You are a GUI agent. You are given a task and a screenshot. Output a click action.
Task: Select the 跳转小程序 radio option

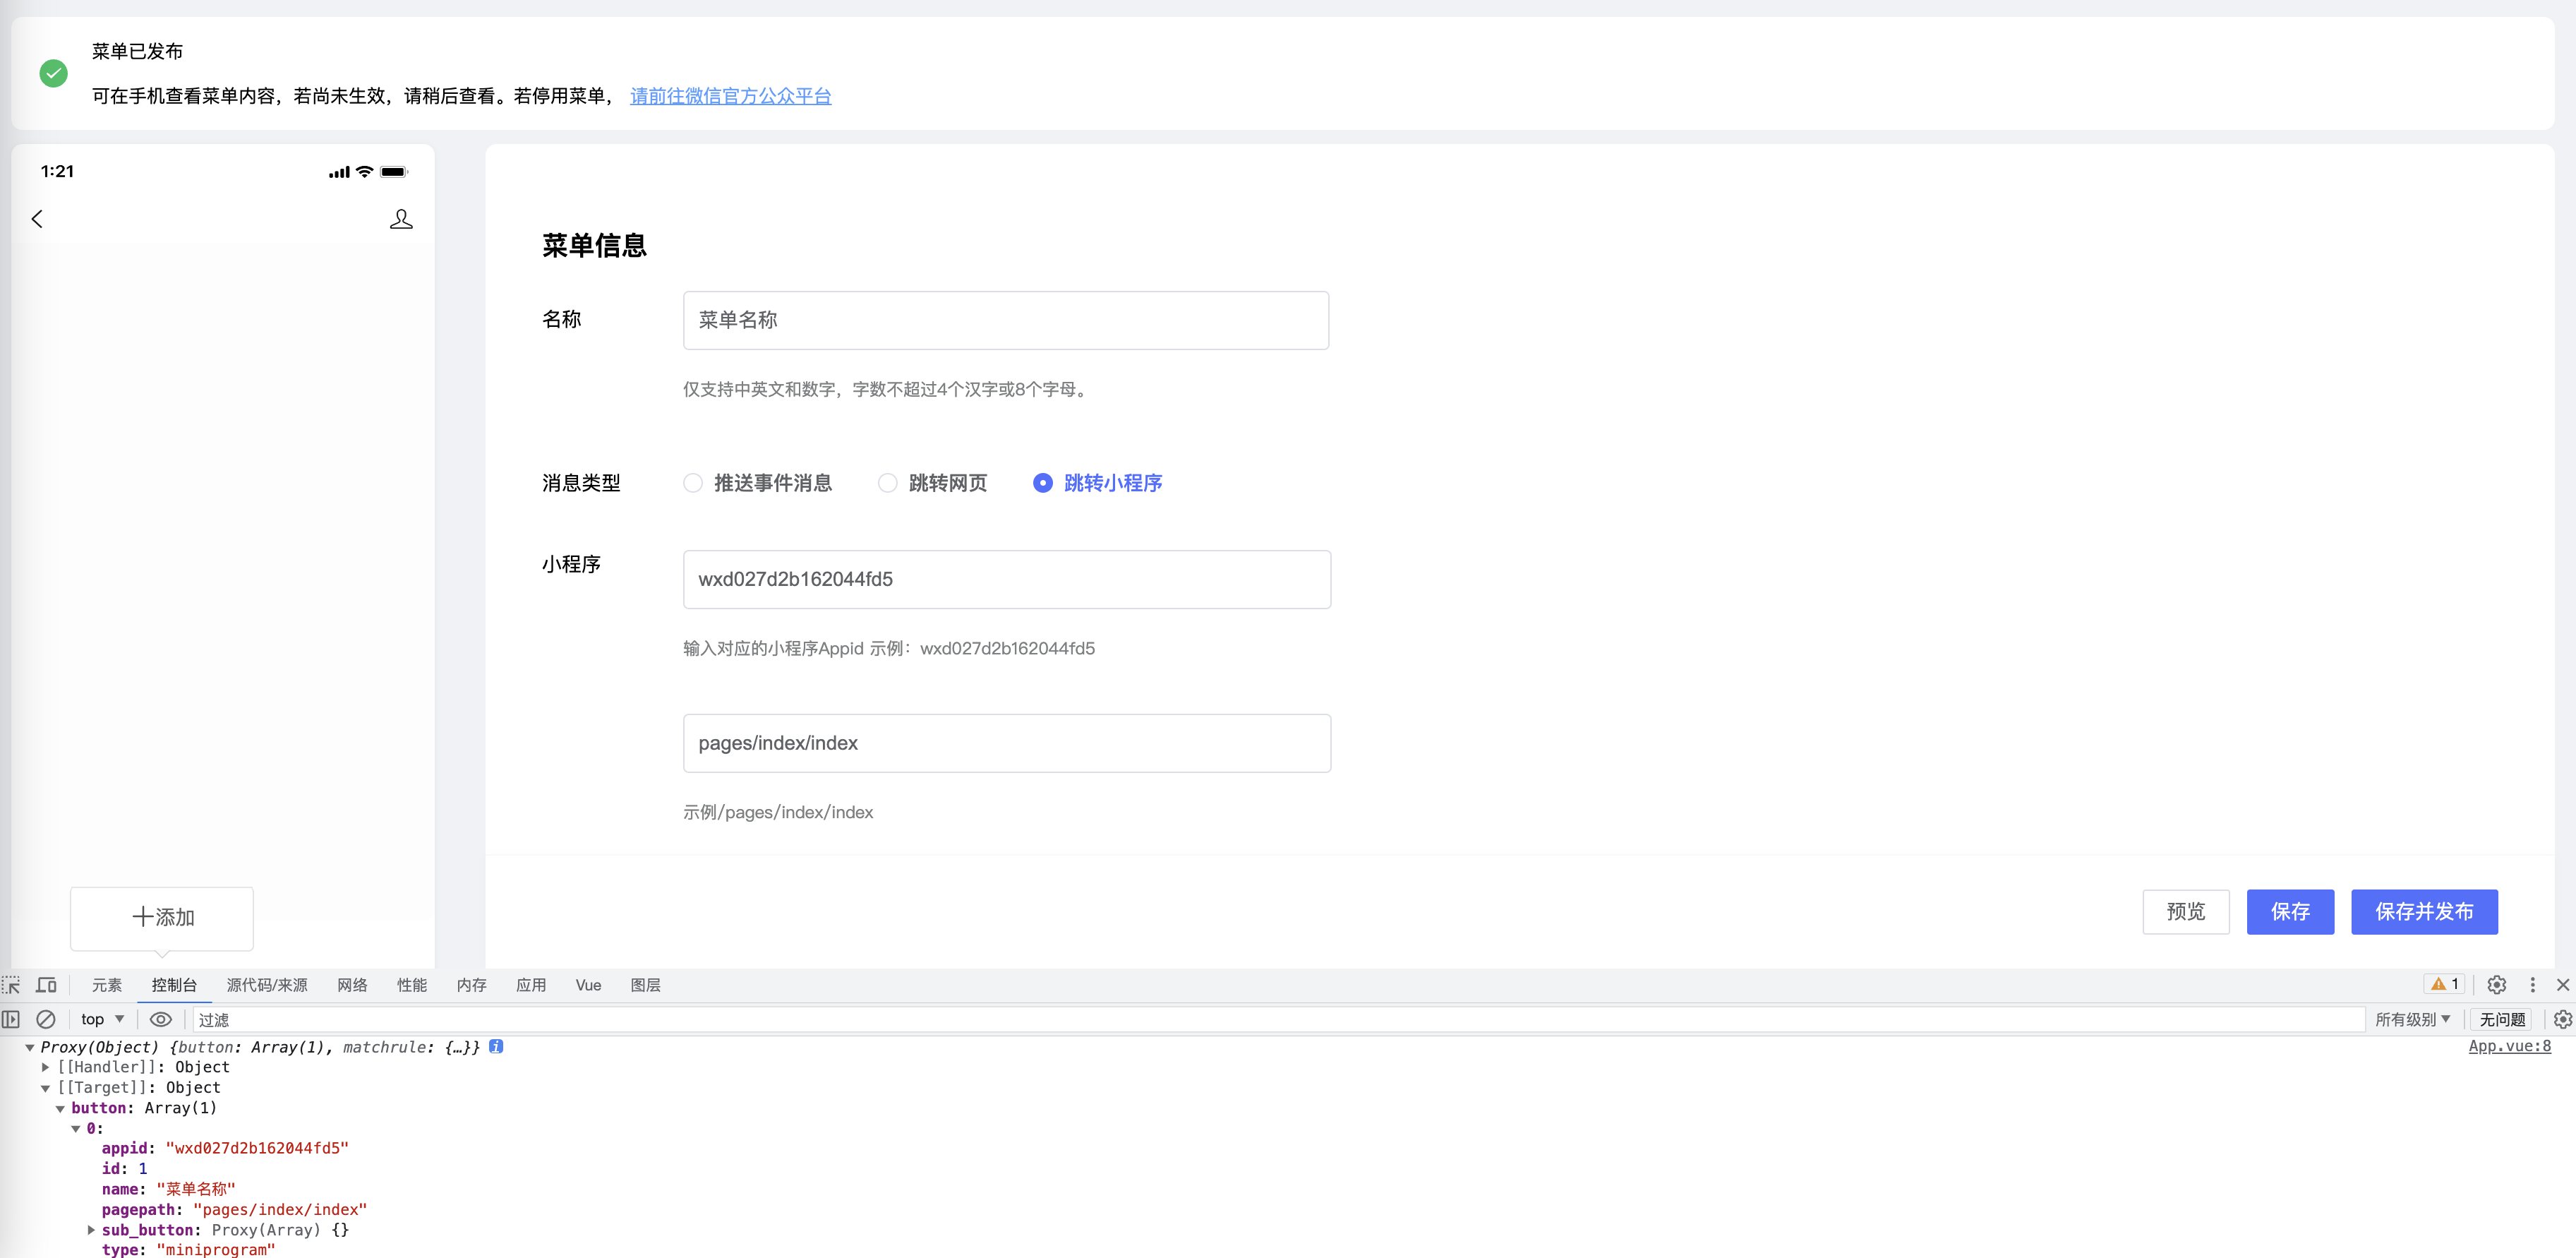1042,483
